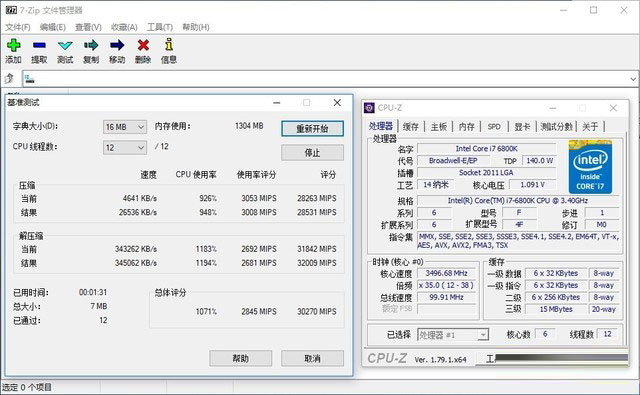
Task: Switch to the 关于 tab in CPU-Z
Action: [590, 126]
